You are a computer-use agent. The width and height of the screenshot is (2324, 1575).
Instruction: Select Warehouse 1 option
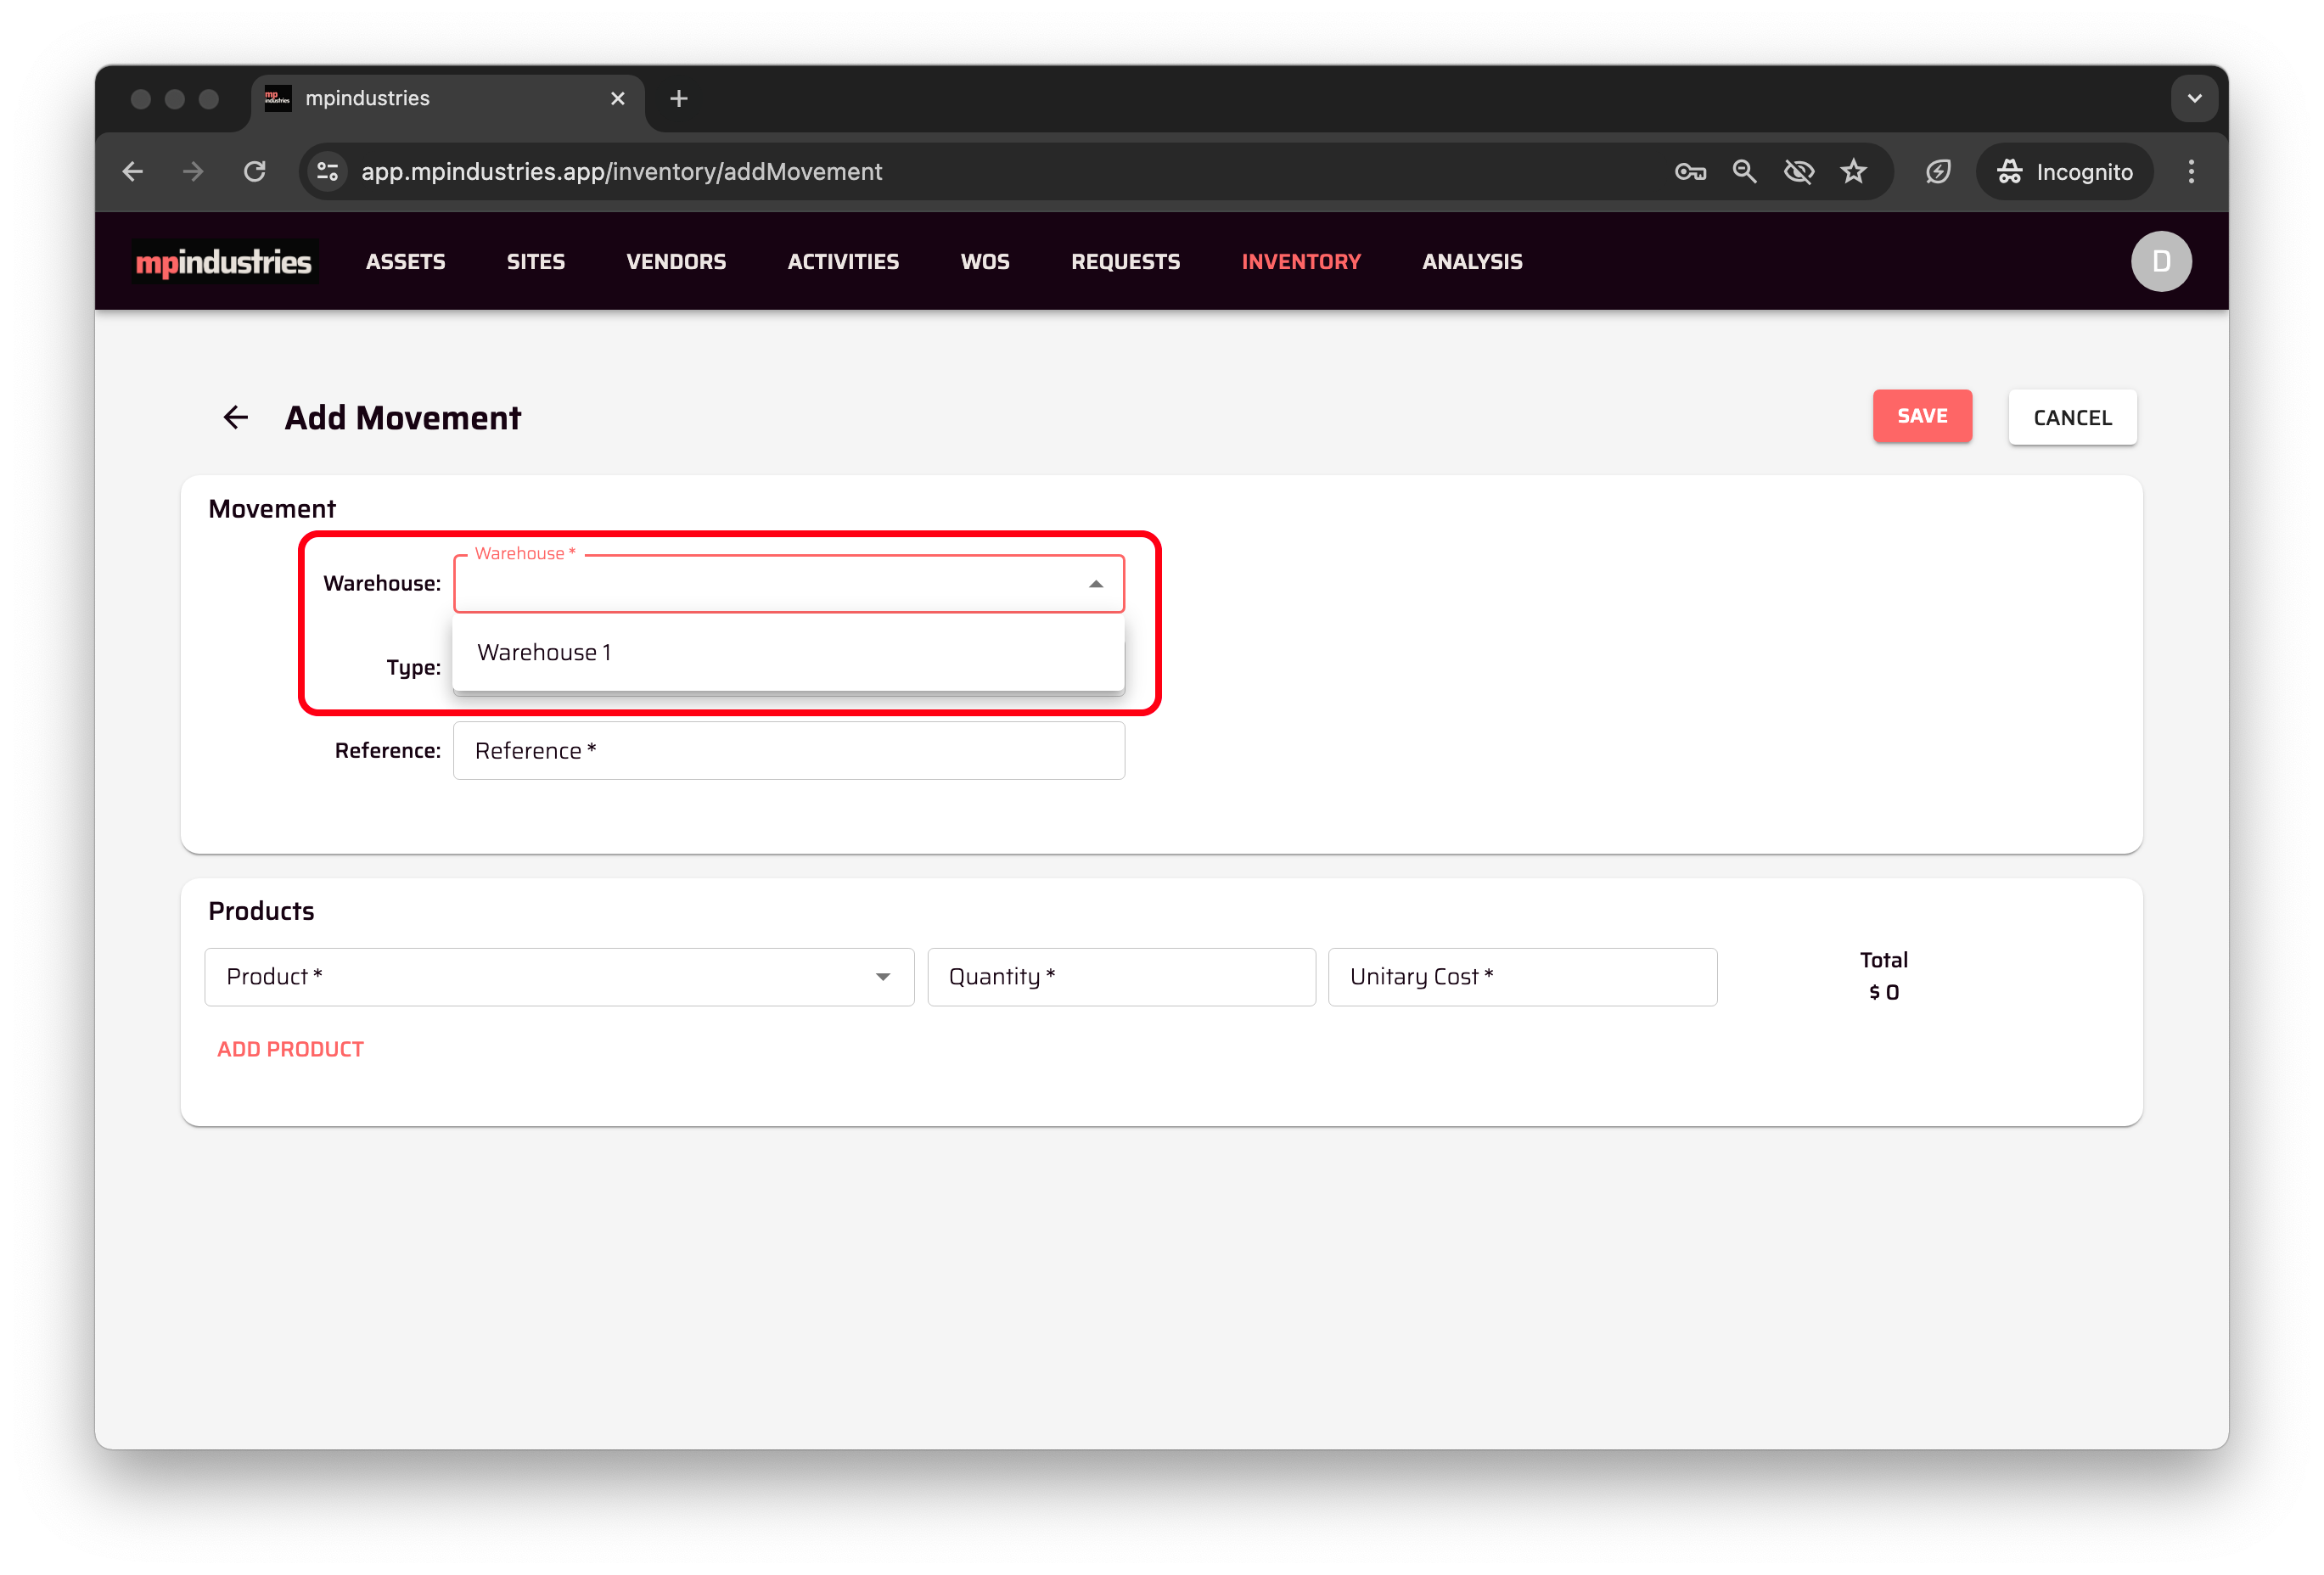click(544, 652)
